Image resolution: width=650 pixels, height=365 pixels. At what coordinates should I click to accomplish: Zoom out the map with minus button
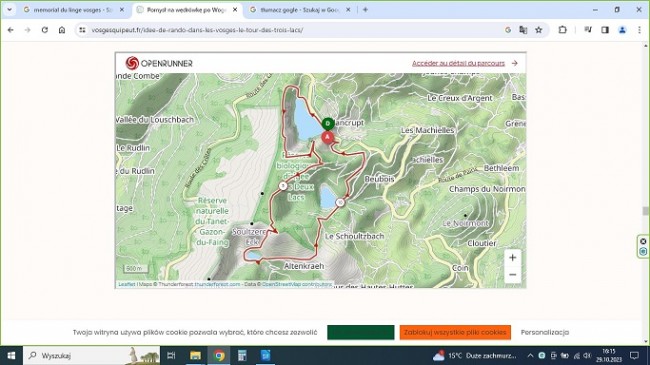(x=512, y=275)
